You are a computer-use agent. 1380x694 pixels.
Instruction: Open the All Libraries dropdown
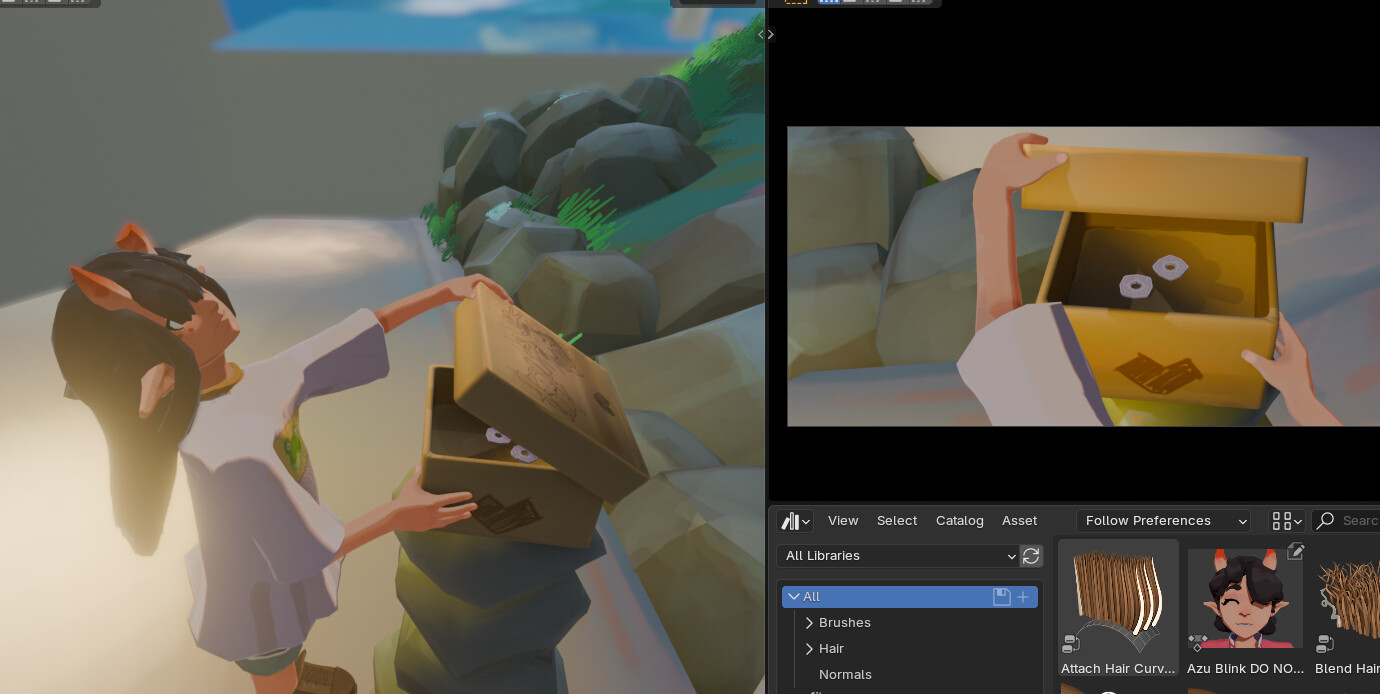click(897, 556)
